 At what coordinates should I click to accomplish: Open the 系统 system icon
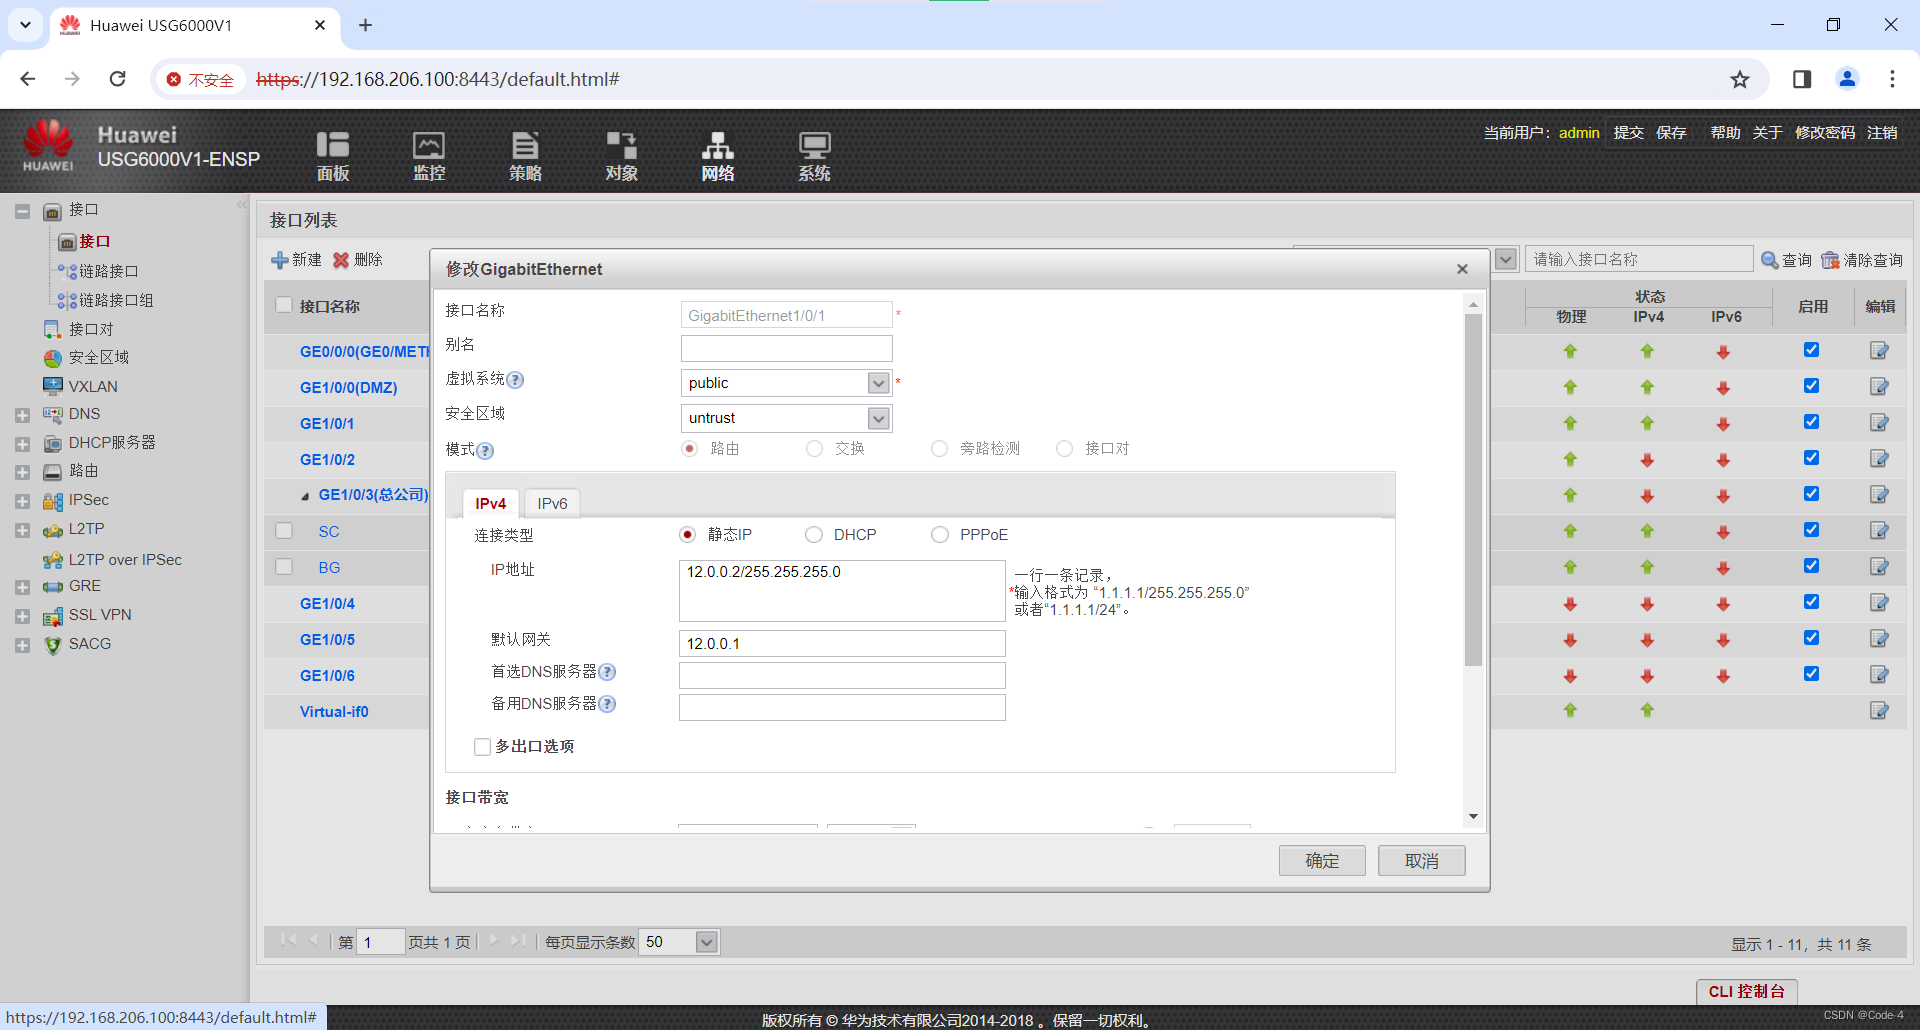tap(814, 156)
